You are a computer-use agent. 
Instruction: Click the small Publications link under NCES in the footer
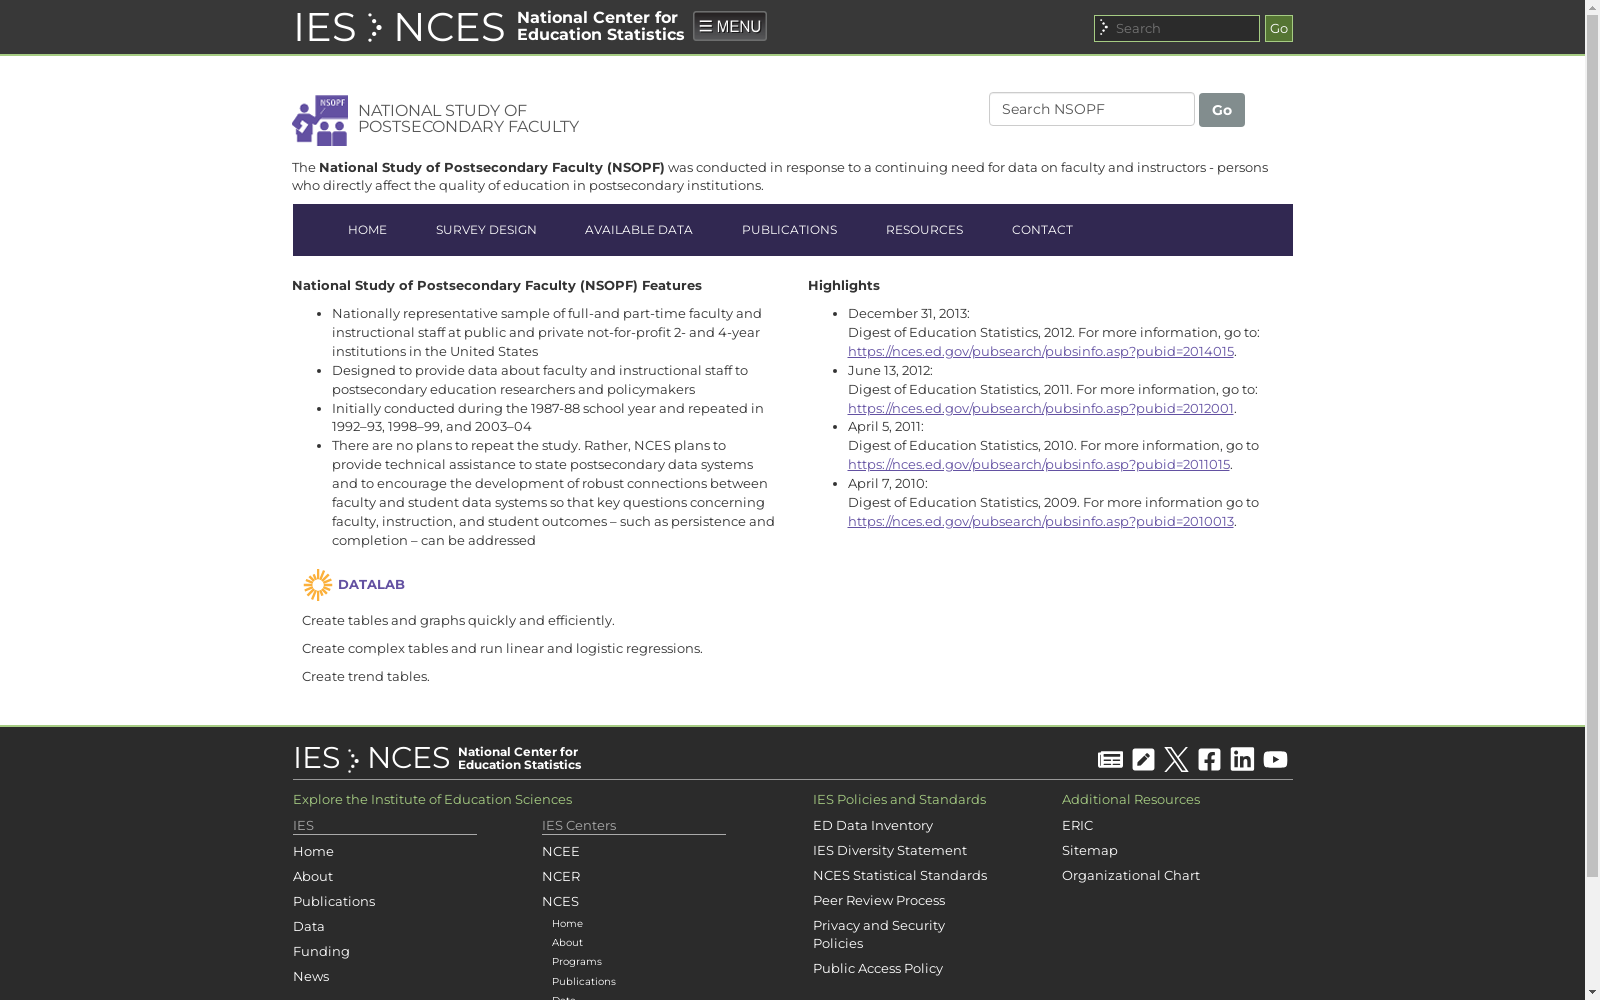pos(584,982)
